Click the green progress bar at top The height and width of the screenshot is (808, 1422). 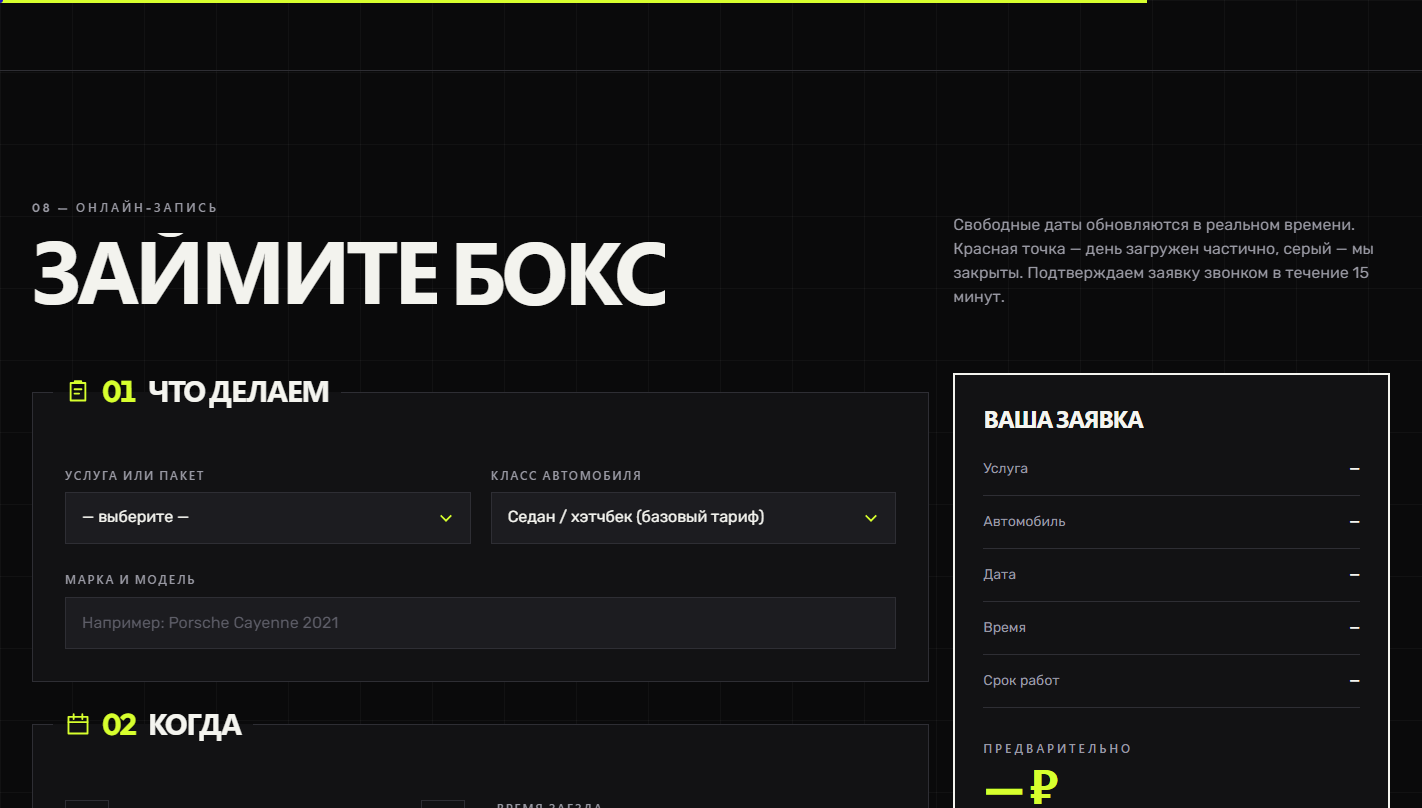[x=573, y=2]
